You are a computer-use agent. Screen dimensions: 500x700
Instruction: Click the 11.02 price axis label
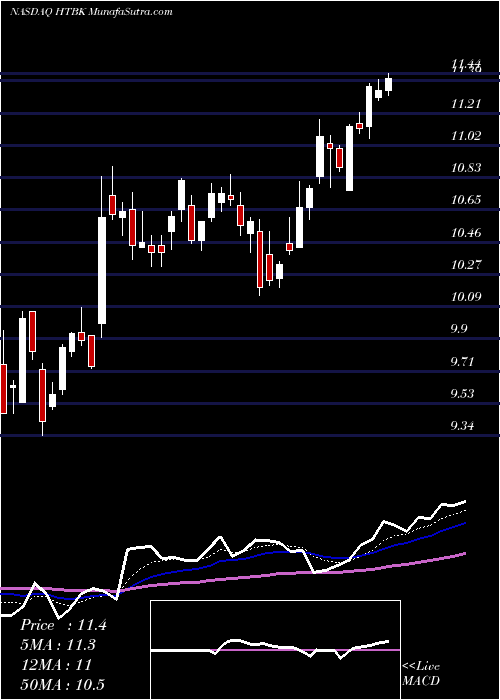[466, 136]
